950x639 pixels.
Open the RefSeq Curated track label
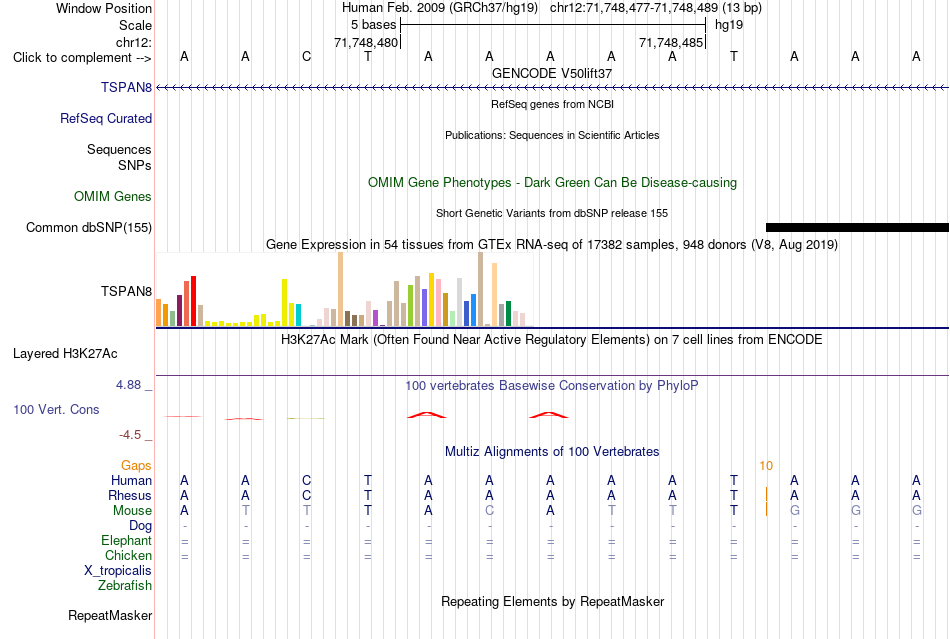[106, 118]
